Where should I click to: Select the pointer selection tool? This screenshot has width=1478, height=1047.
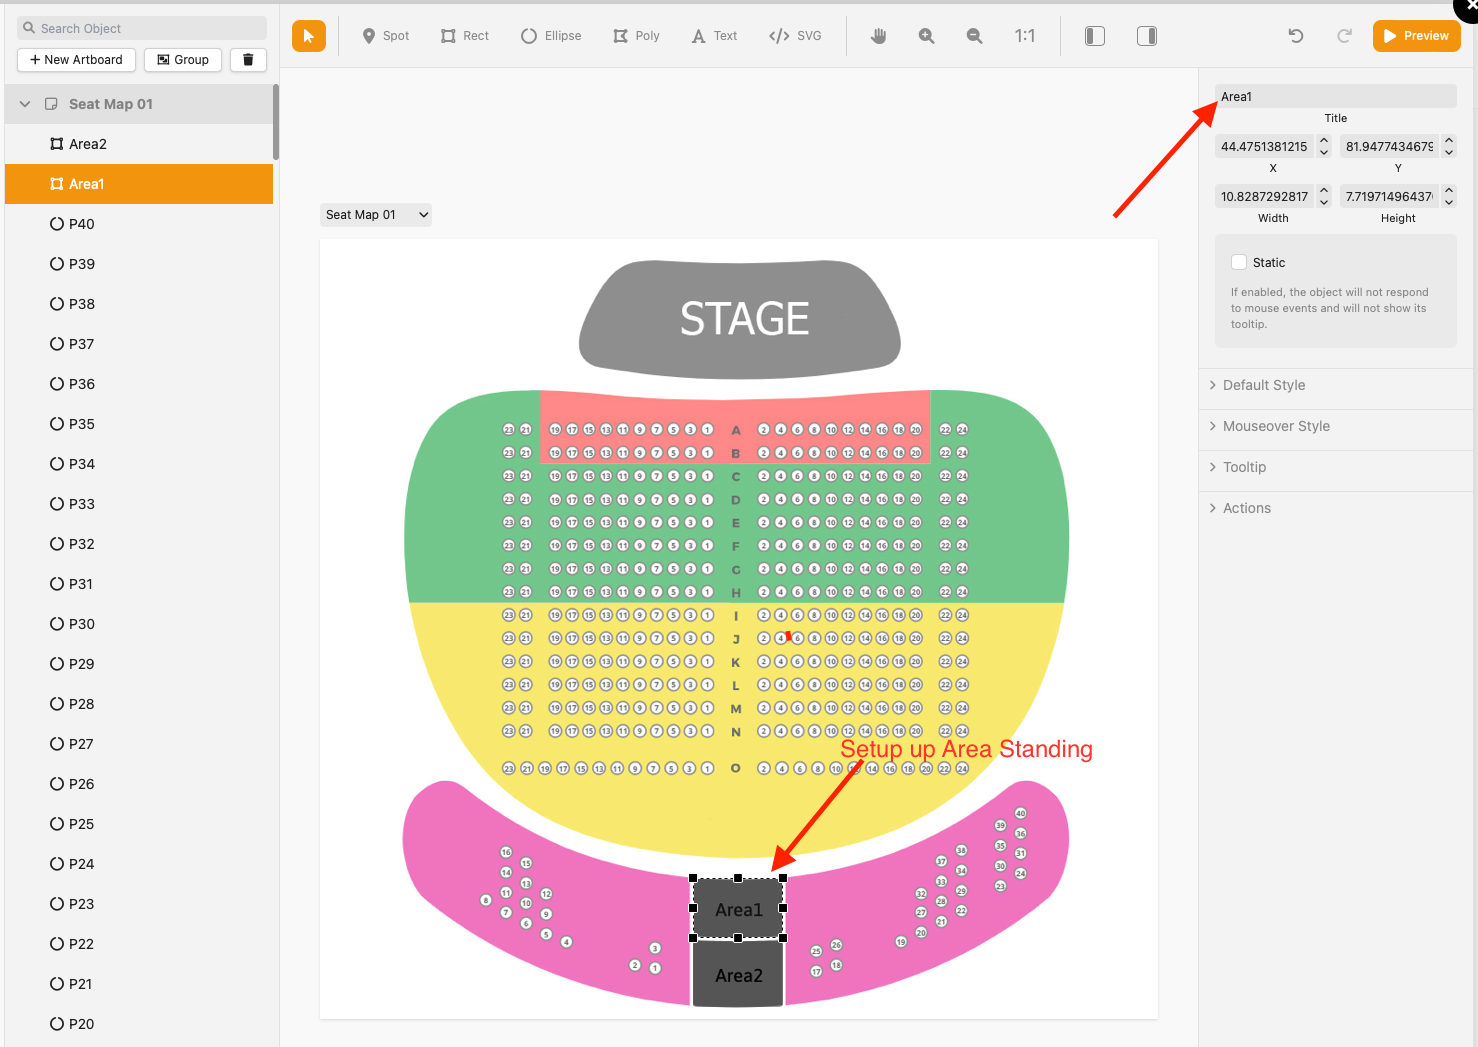point(309,36)
